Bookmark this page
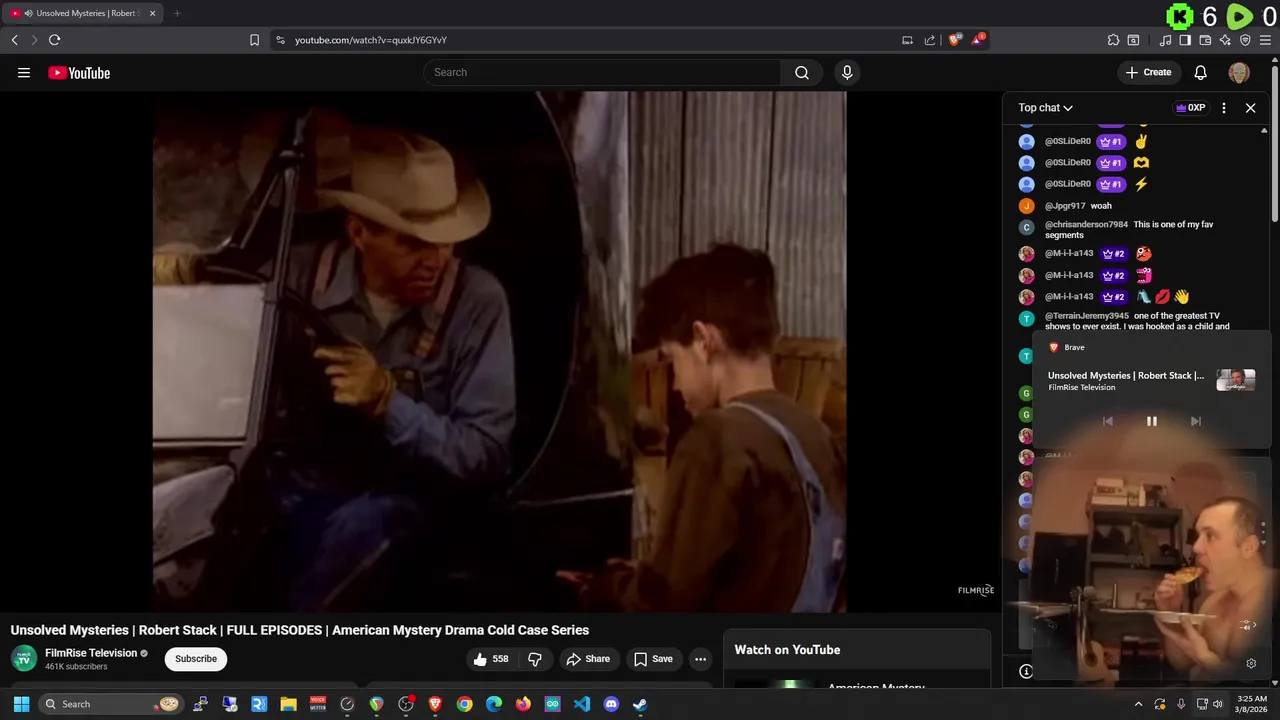Image resolution: width=1280 pixels, height=720 pixels. (254, 40)
